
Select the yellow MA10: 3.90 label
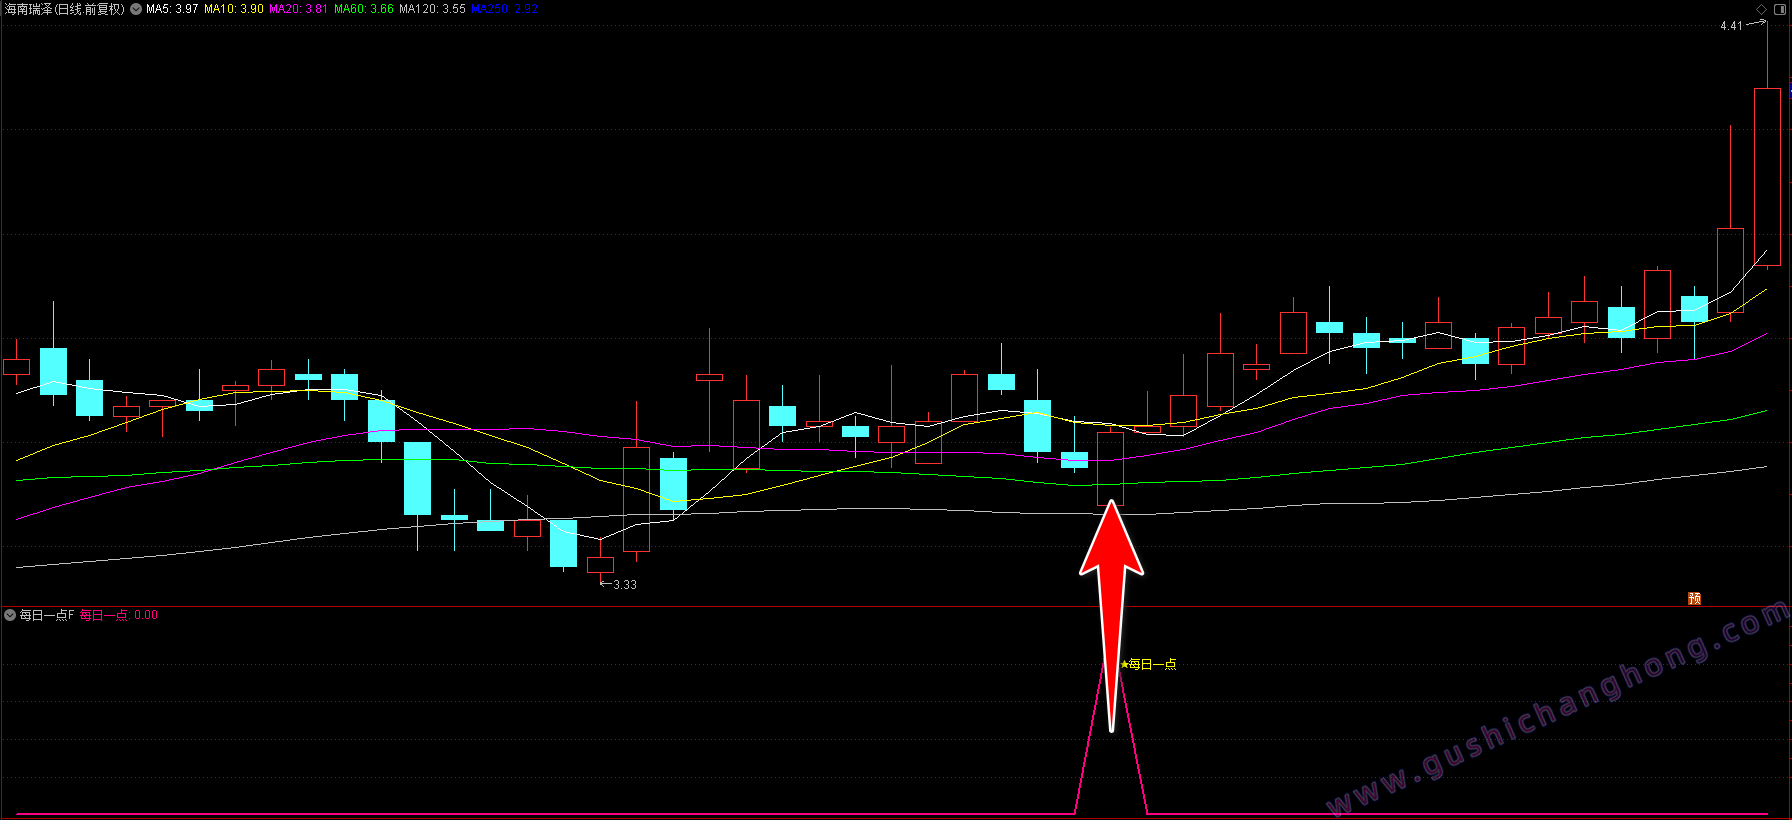(x=234, y=9)
